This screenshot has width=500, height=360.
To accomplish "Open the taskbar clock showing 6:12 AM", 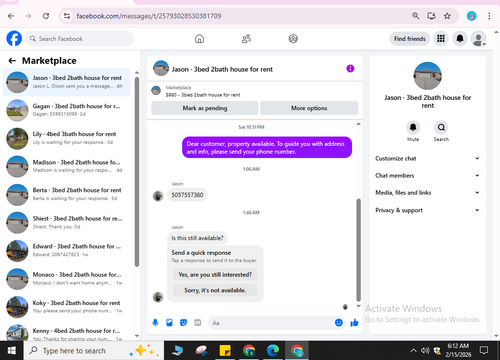I will tap(458, 350).
